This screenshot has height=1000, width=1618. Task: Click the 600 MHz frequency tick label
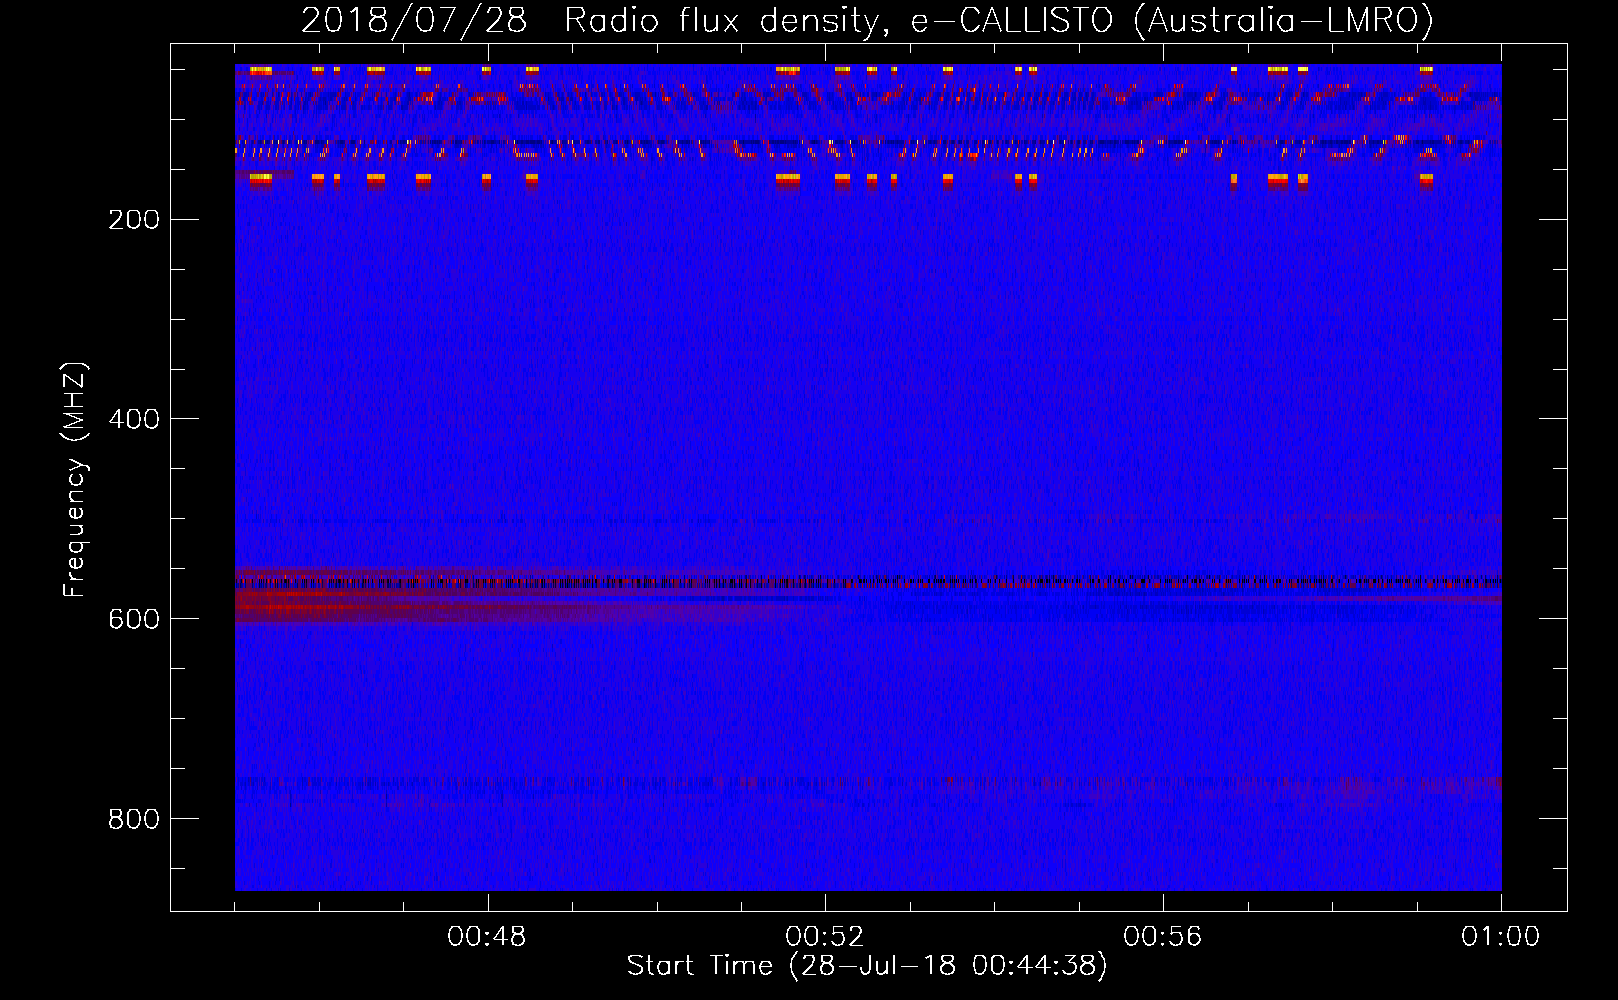pos(134,619)
